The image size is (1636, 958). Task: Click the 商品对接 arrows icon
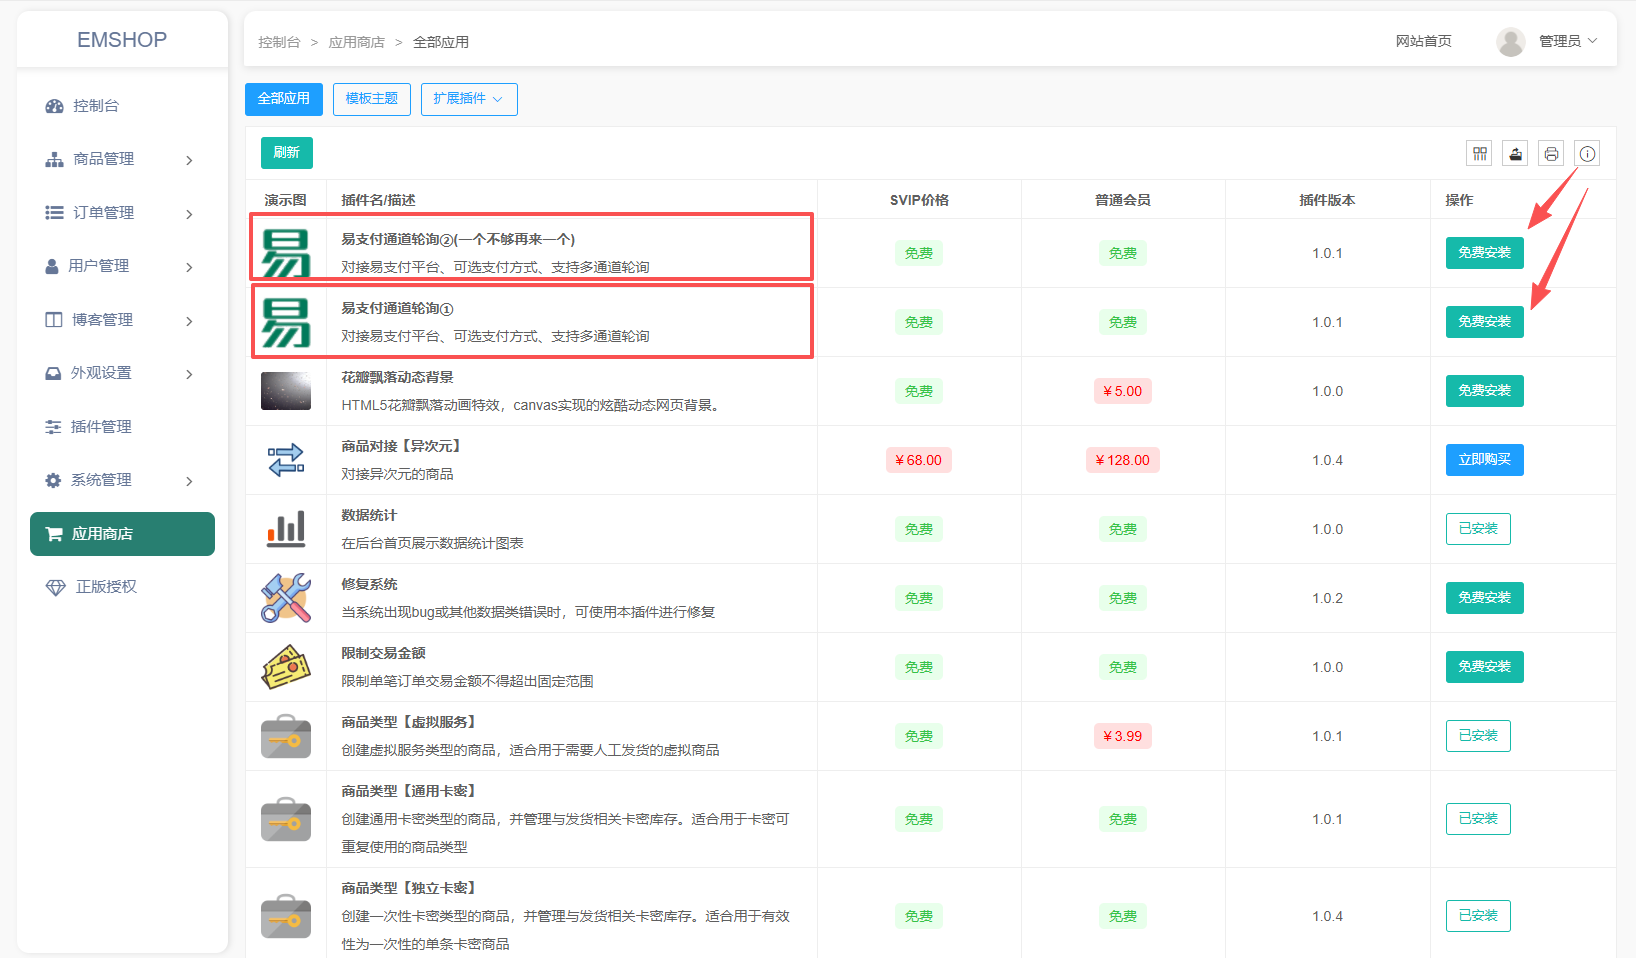pyautogui.click(x=286, y=460)
